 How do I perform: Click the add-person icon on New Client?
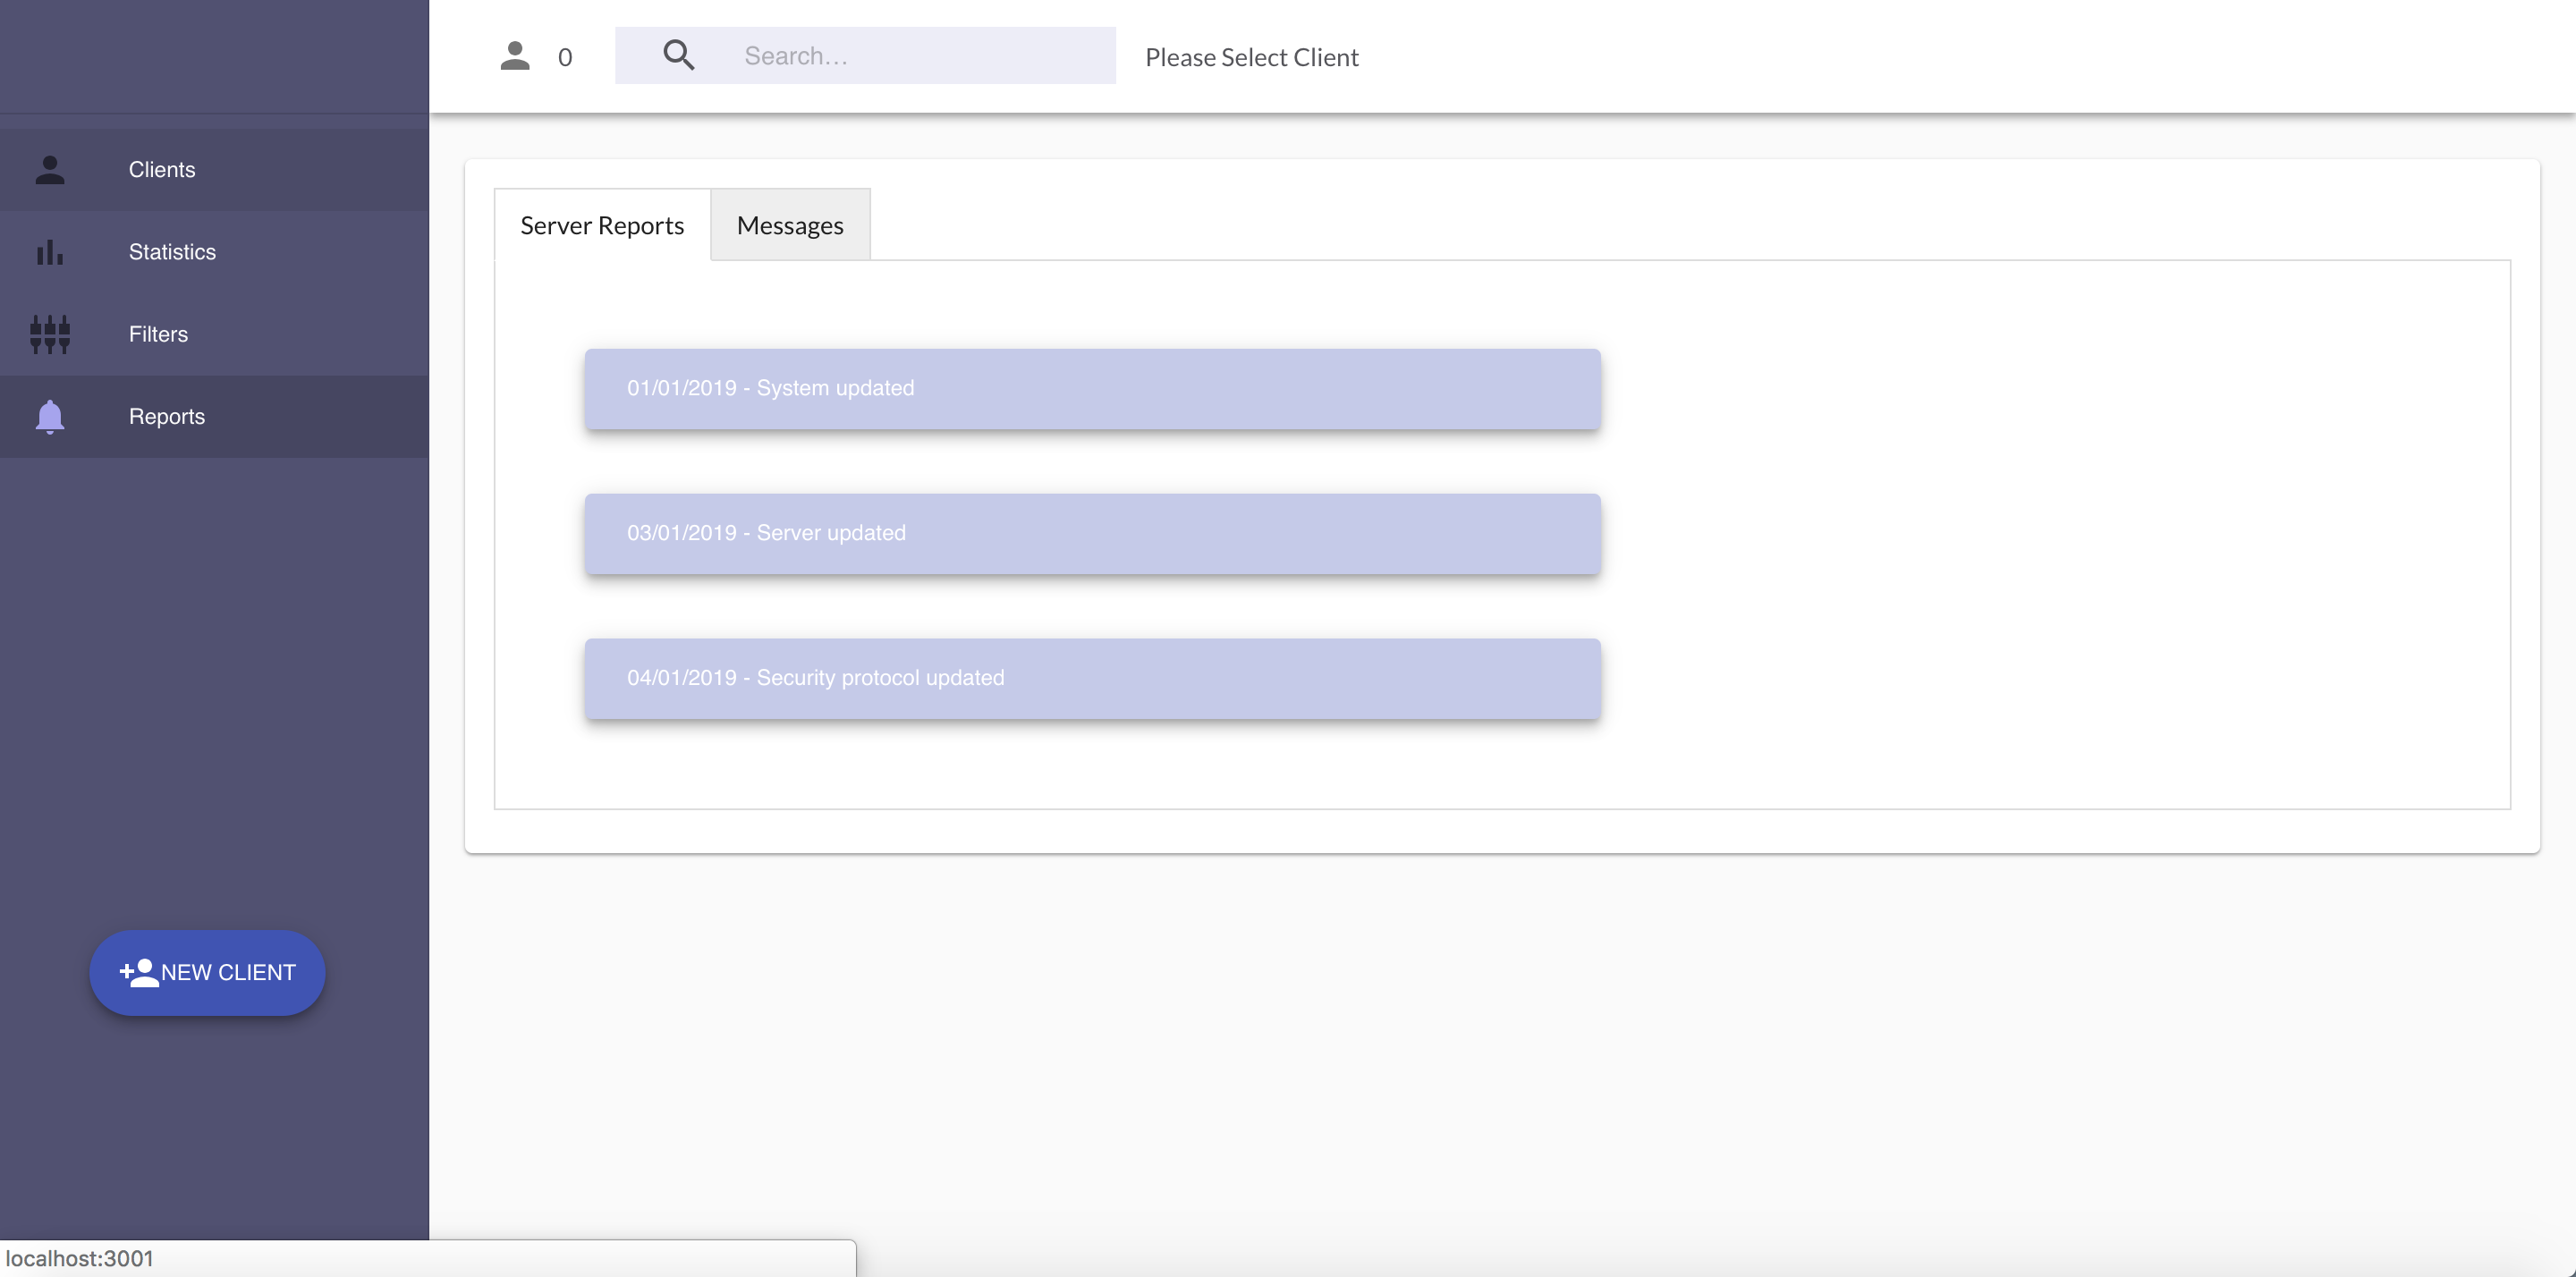coord(139,973)
